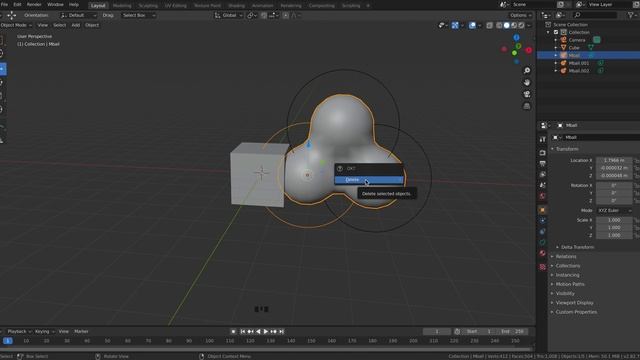Open the Help menu
This screenshot has height=360, width=640.
[73, 4]
